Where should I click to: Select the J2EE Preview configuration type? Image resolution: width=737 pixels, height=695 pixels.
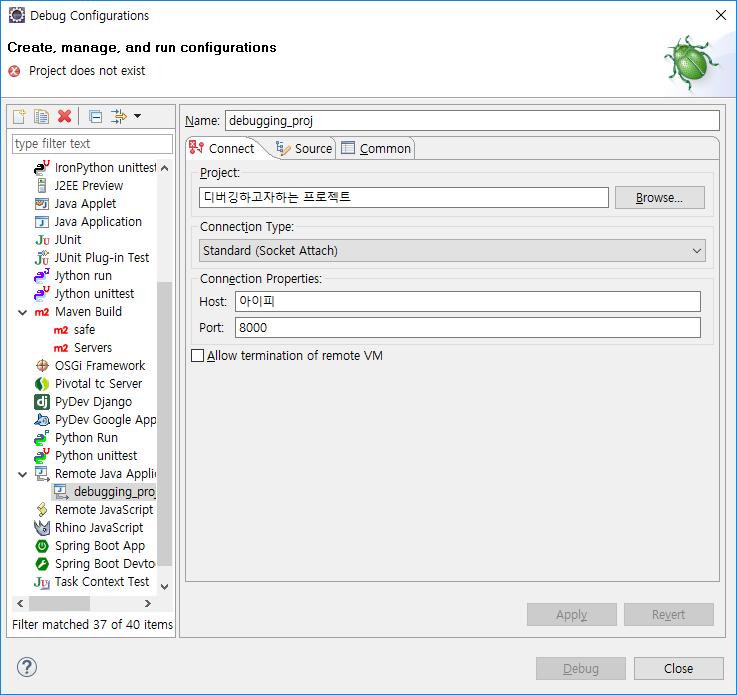tap(89, 186)
